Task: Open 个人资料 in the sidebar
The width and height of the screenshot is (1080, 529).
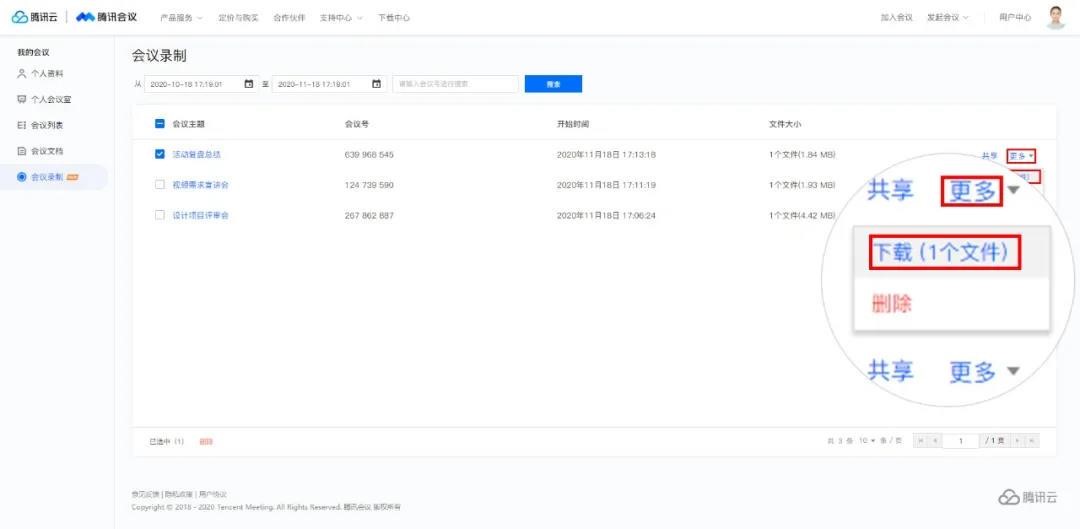Action: 46,73
